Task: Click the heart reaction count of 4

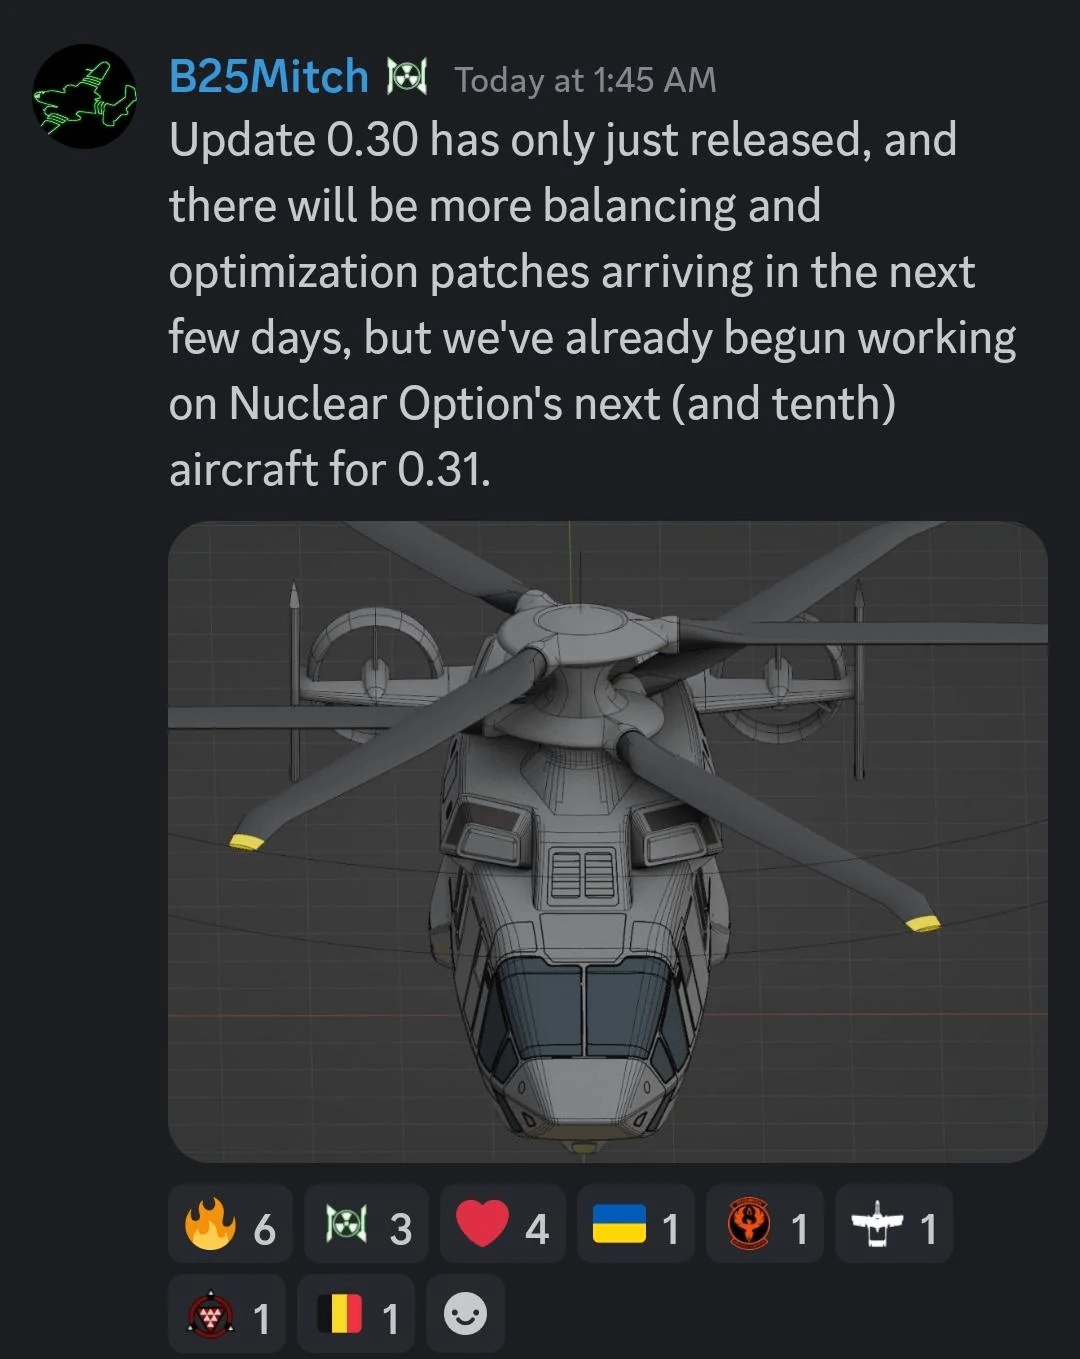Action: (537, 1229)
